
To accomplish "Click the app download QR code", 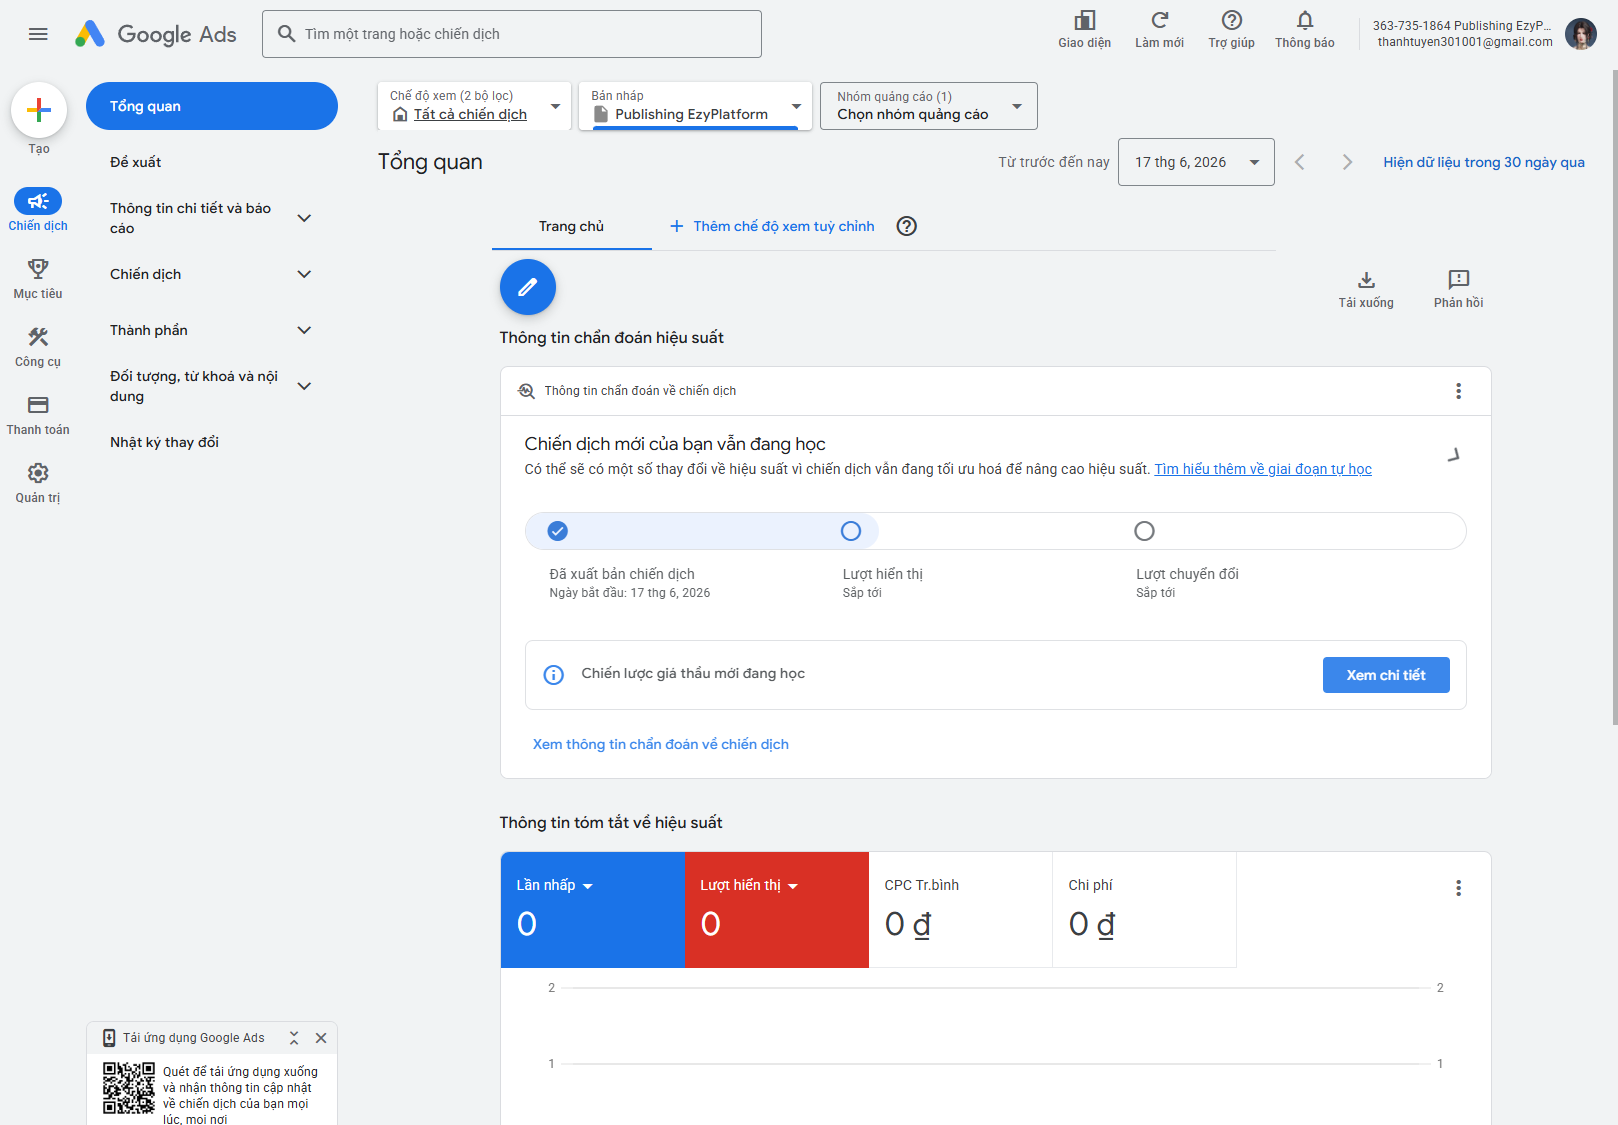I will point(129,1088).
